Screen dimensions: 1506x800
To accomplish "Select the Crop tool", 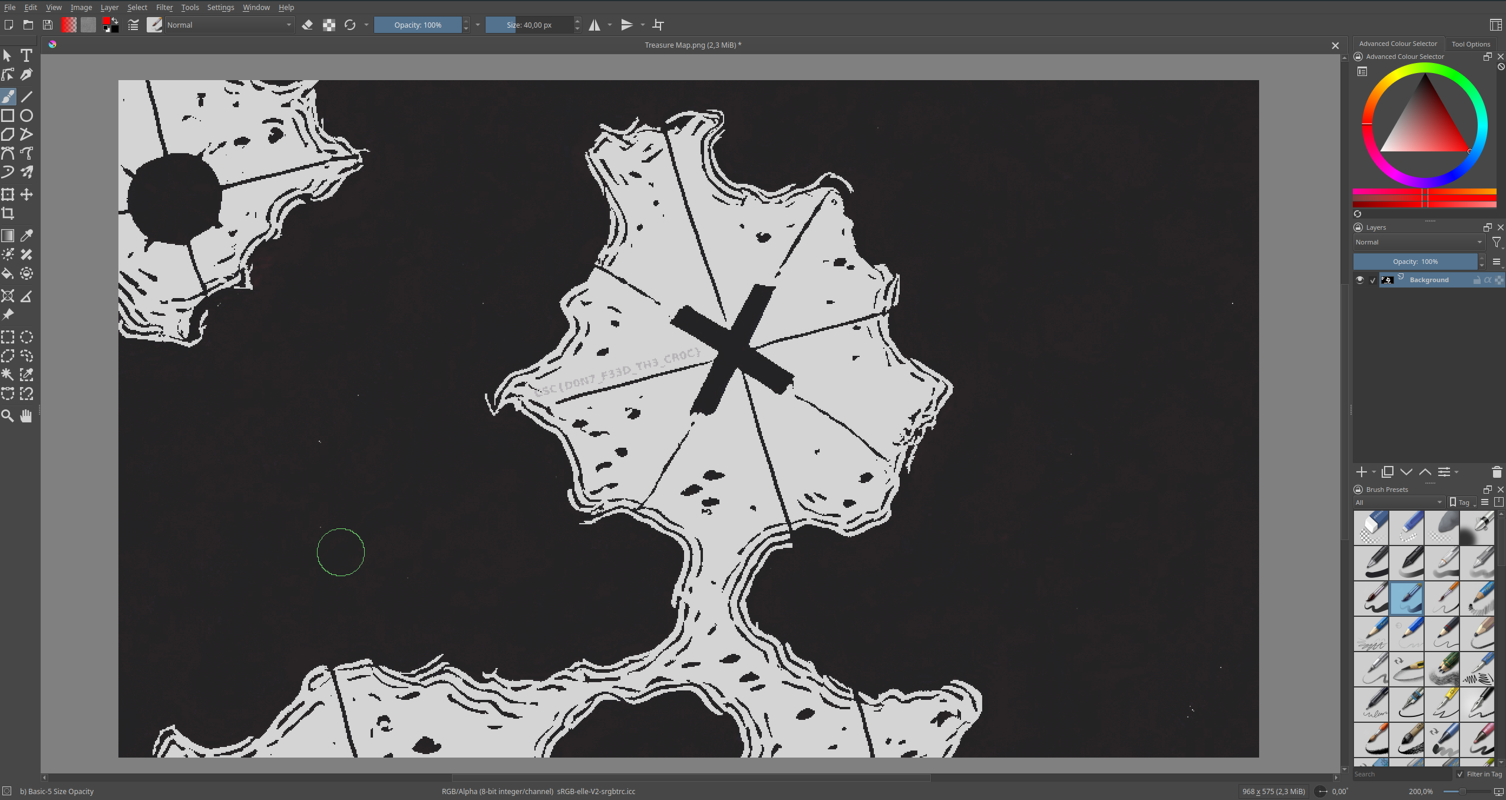I will coord(8,214).
